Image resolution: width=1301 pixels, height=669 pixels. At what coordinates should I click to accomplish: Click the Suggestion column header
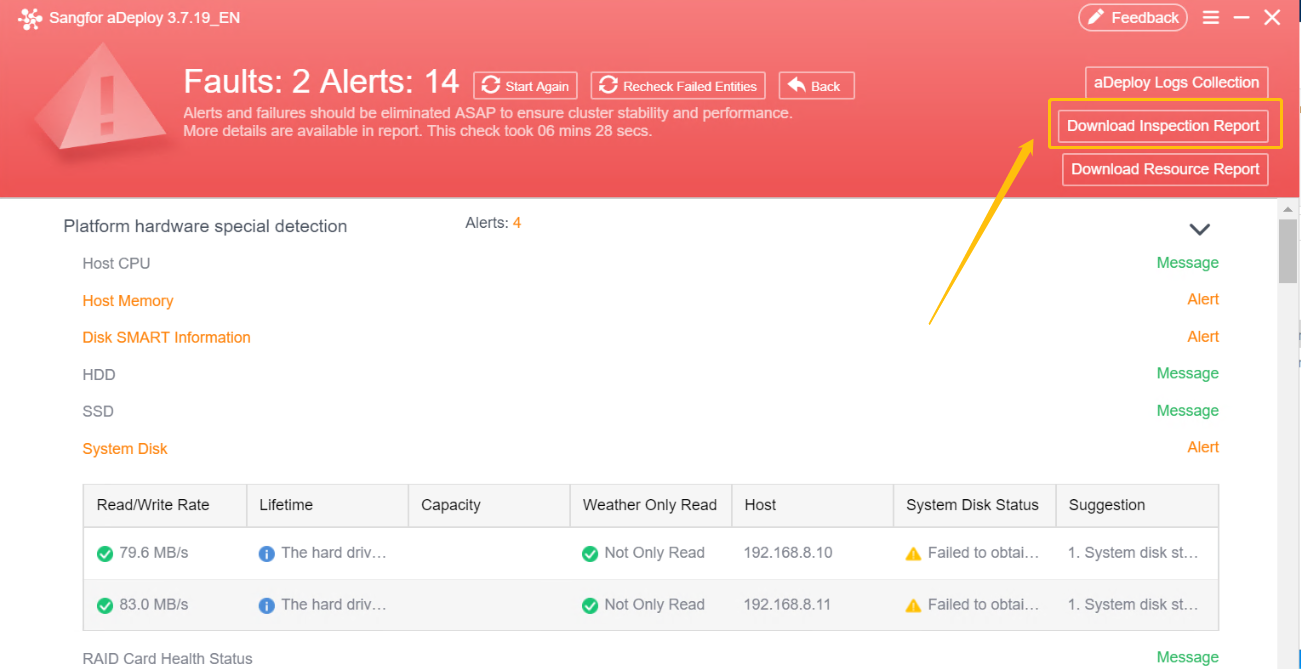pos(1138,505)
